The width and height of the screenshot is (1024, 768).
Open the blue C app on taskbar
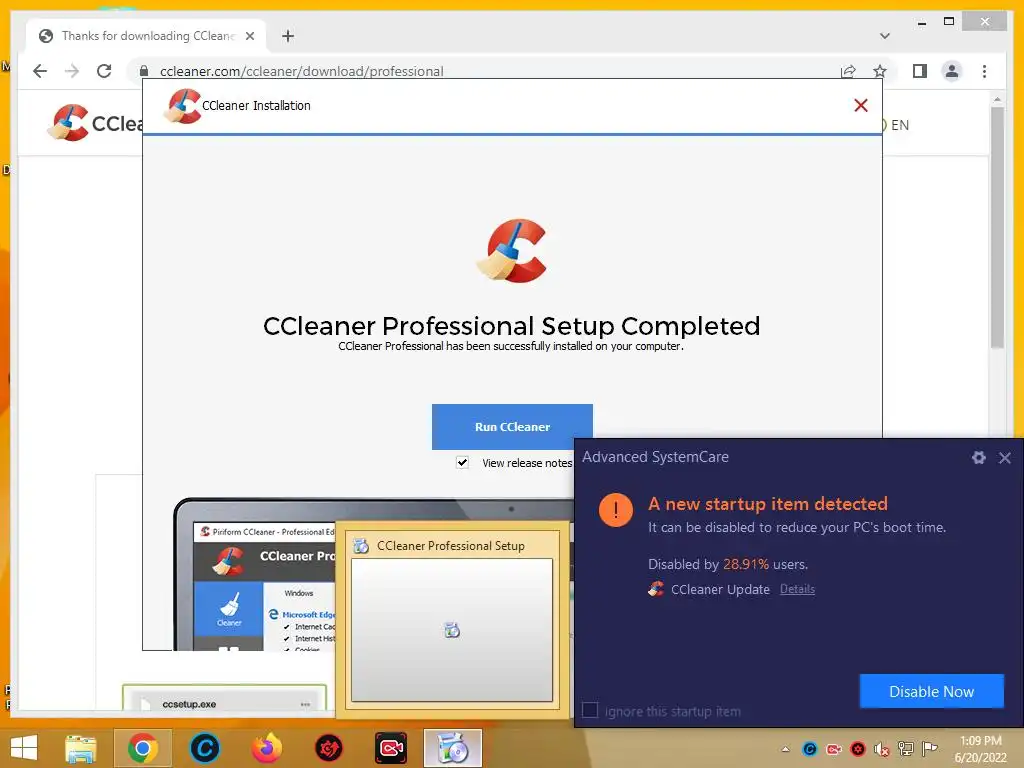tap(204, 748)
